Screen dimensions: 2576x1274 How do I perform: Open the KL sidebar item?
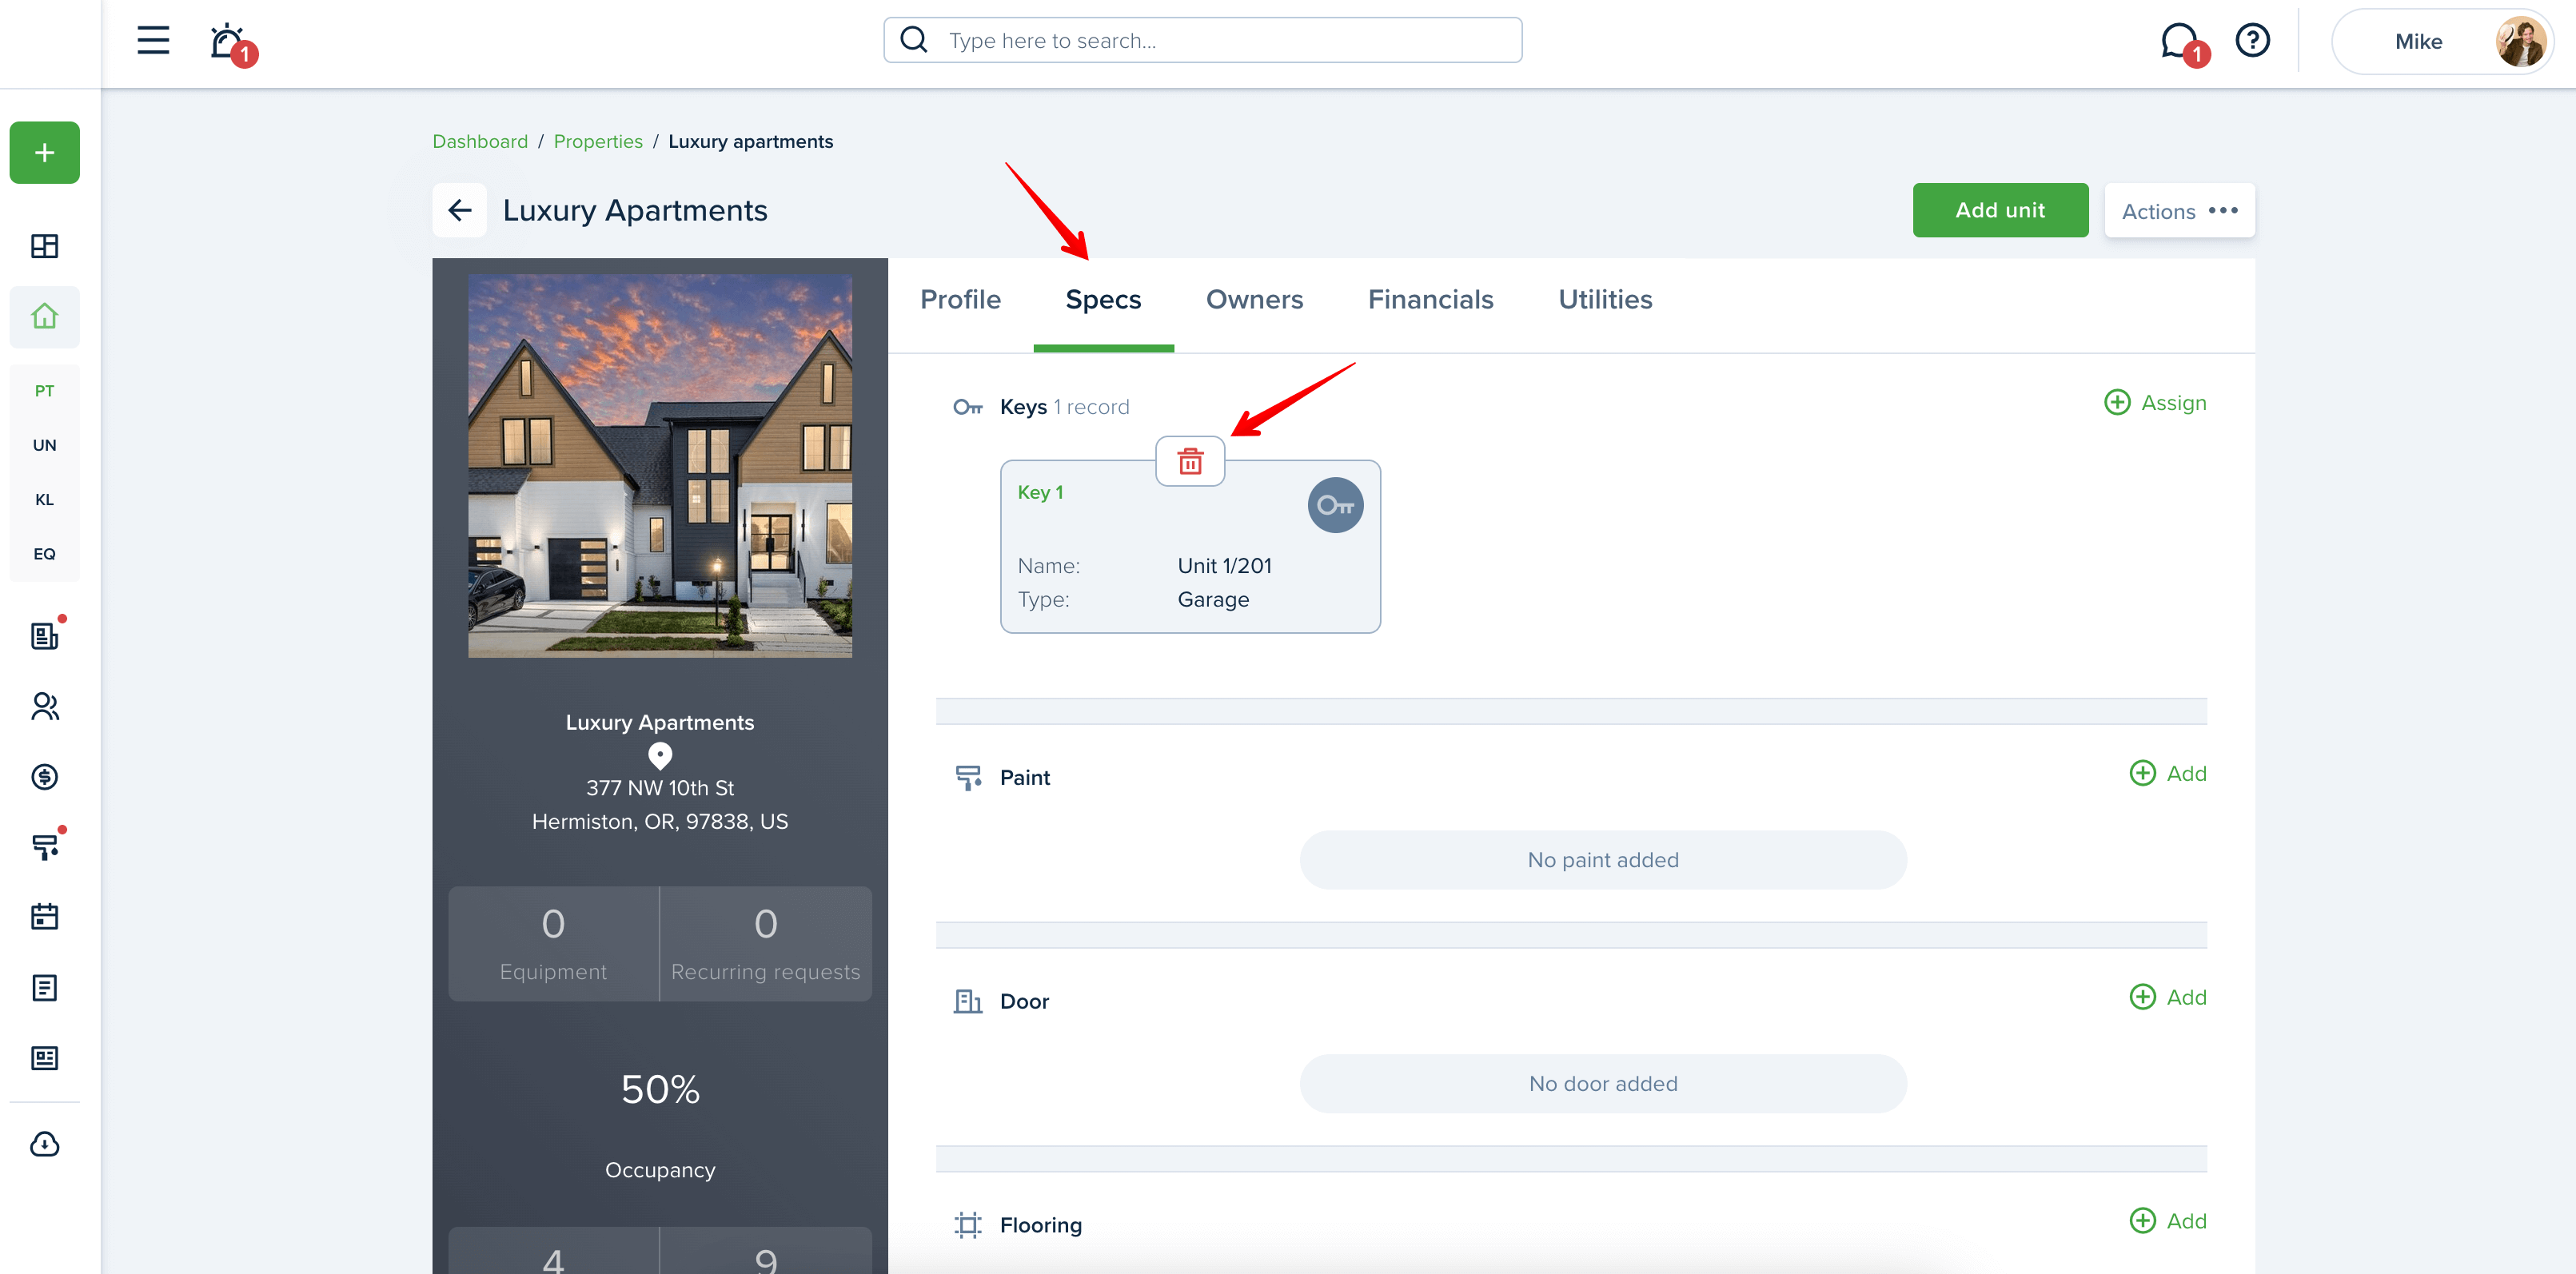click(x=45, y=499)
